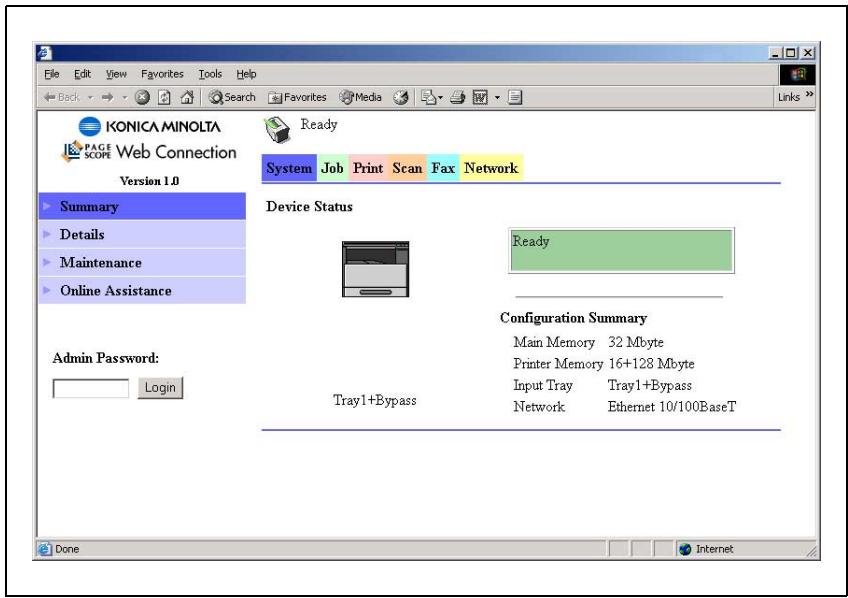Screen dimensions: 848x598
Task: Click the Mail icon in toolbar
Action: 429,97
